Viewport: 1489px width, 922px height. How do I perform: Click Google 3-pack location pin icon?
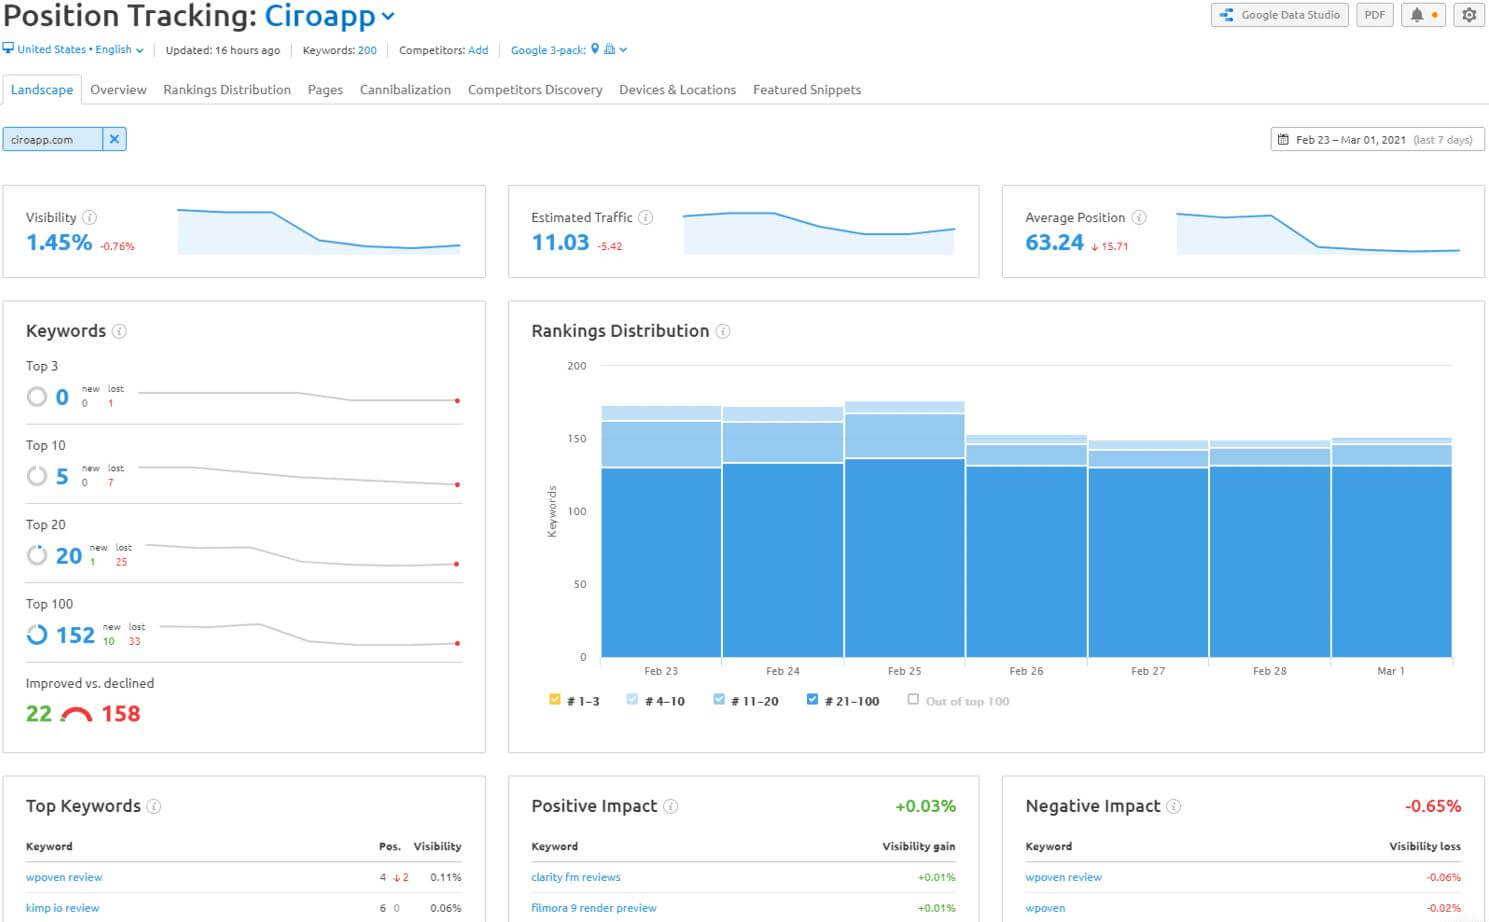[595, 48]
